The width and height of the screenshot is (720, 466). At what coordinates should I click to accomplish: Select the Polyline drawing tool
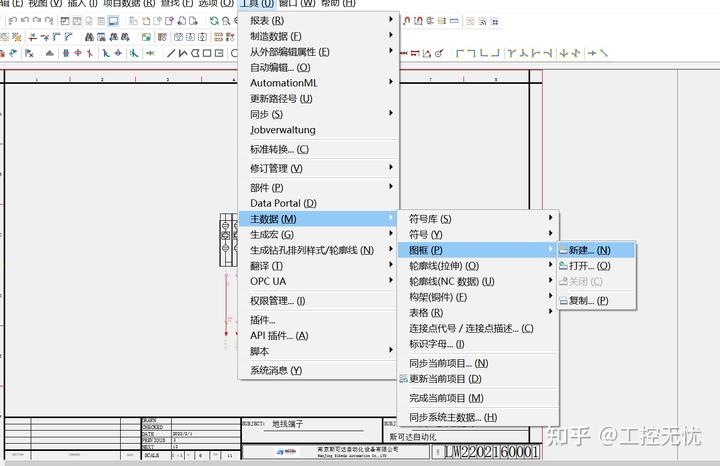(183, 53)
